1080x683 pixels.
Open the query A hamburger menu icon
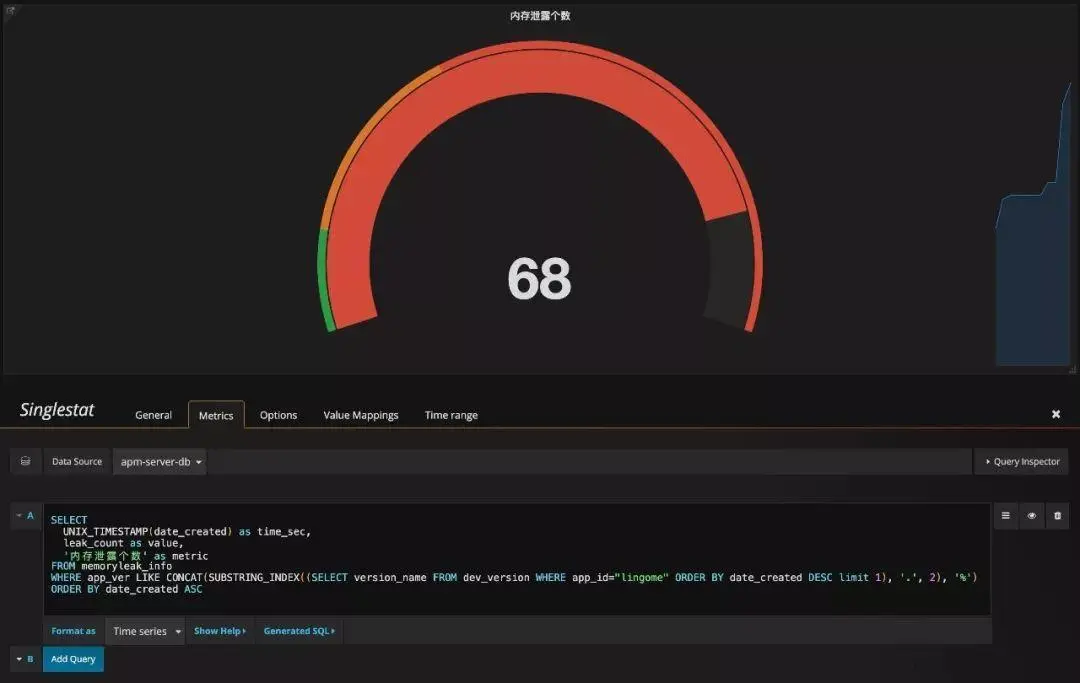tap(1006, 516)
